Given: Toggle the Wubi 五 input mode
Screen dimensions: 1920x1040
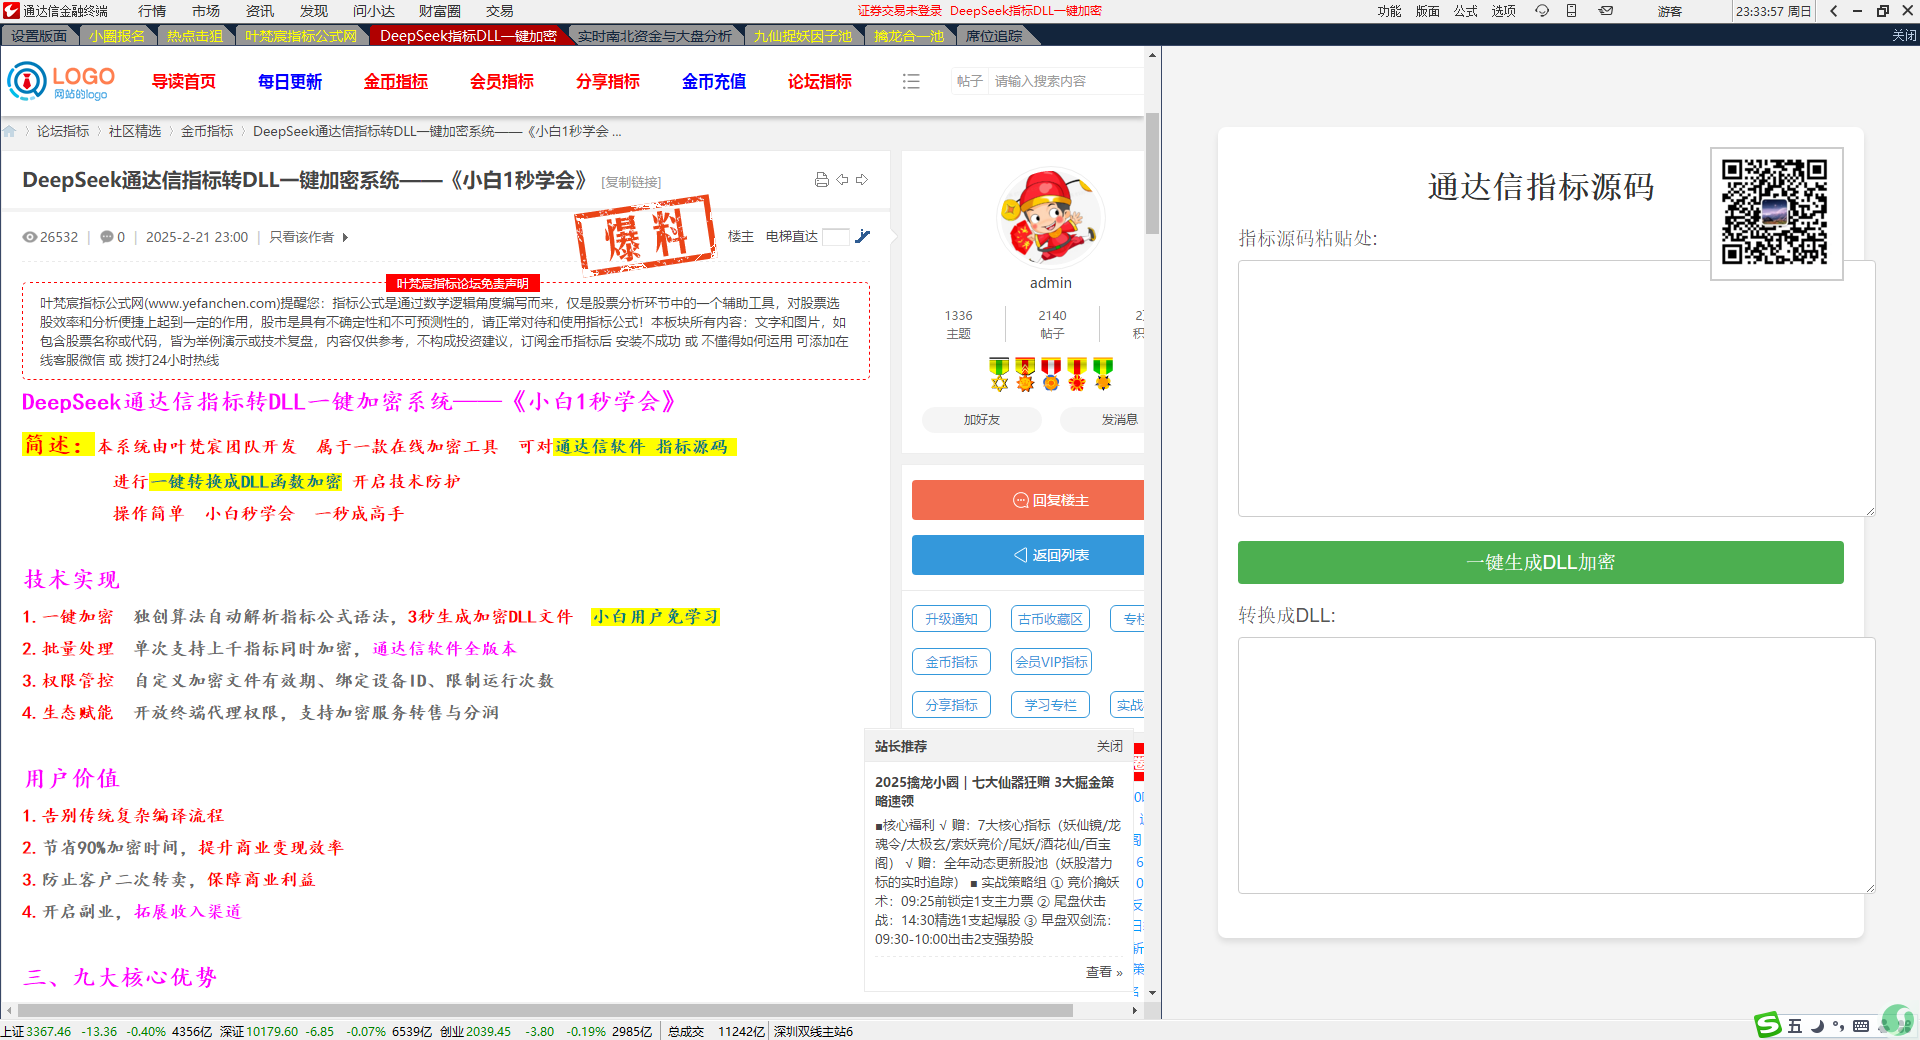Looking at the screenshot, I should click(1795, 1026).
